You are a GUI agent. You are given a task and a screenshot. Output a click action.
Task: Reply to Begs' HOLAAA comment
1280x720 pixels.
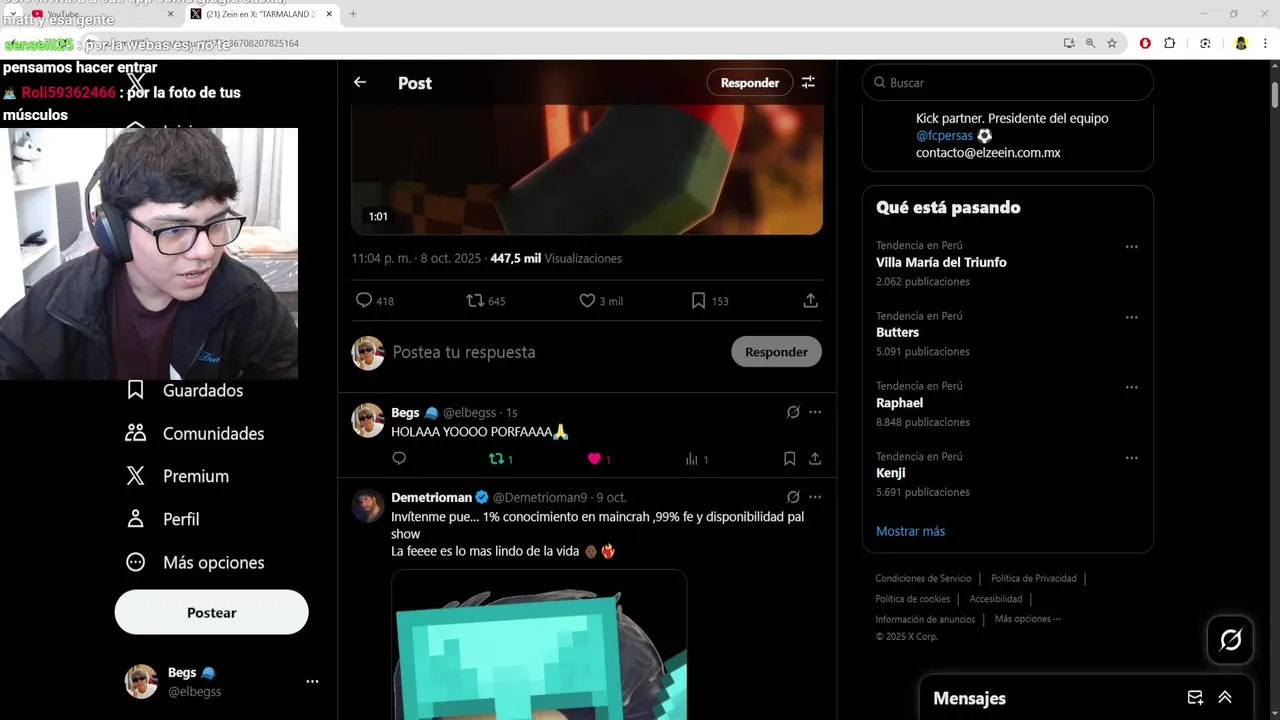click(x=399, y=458)
